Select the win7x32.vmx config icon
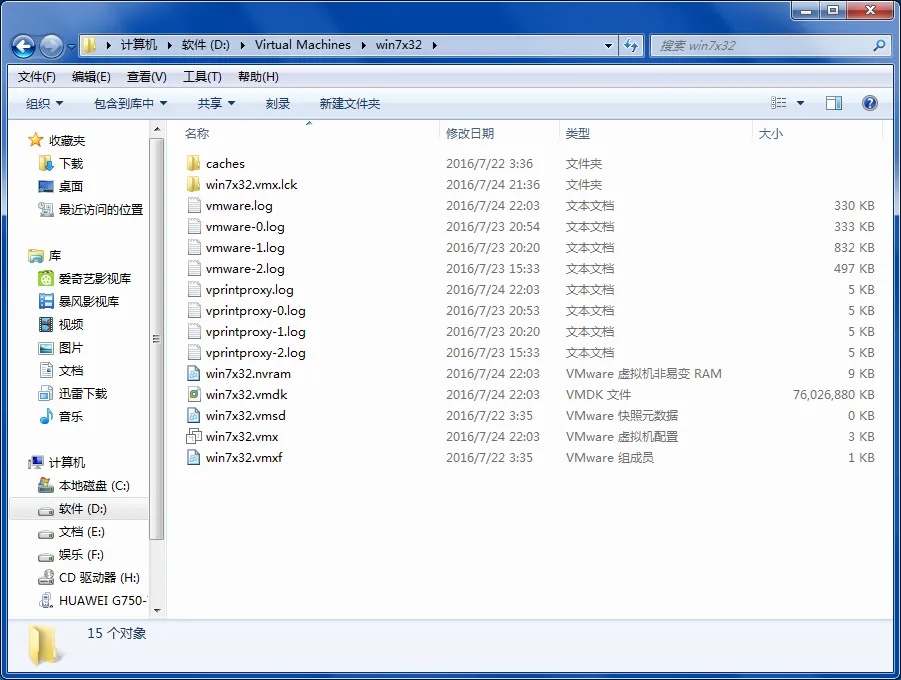The height and width of the screenshot is (680, 901). pyautogui.click(x=194, y=437)
